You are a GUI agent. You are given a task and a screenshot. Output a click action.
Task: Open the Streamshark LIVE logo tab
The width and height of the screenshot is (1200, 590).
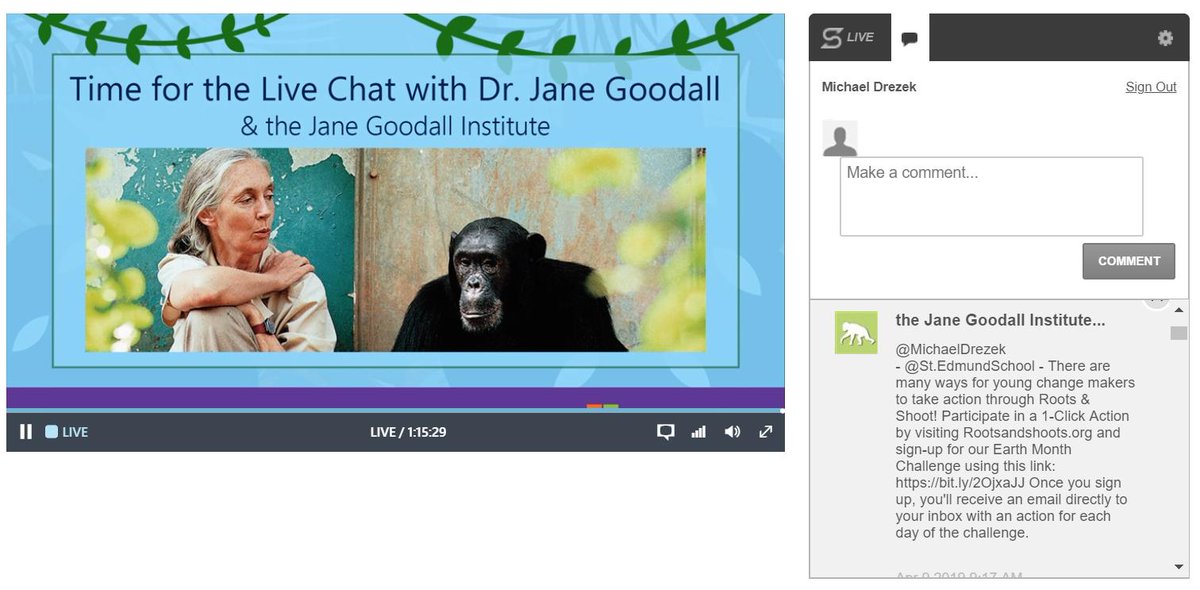click(848, 38)
